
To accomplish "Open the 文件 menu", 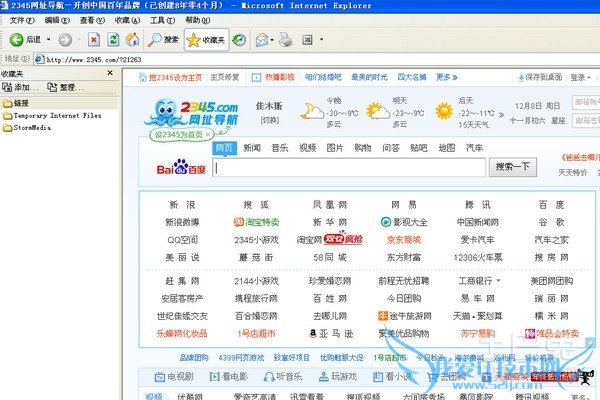I will coord(22,20).
